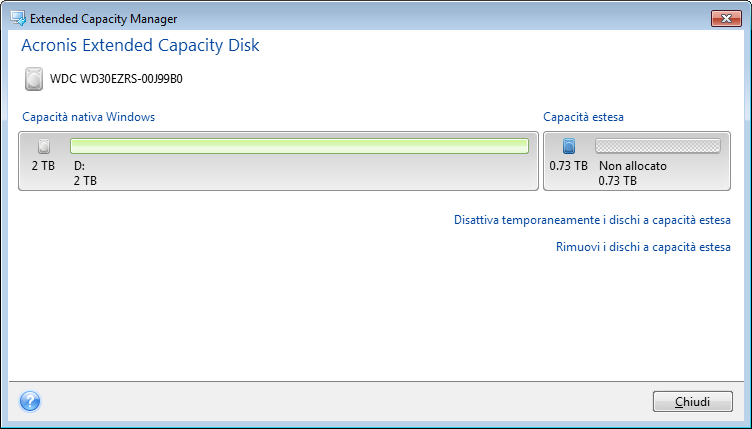Click the WDC hard drive icon
The height and width of the screenshot is (429, 752).
click(36, 79)
